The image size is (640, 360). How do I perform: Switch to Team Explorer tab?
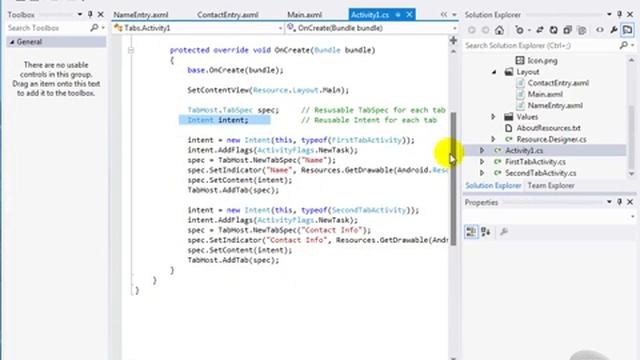(x=551, y=186)
